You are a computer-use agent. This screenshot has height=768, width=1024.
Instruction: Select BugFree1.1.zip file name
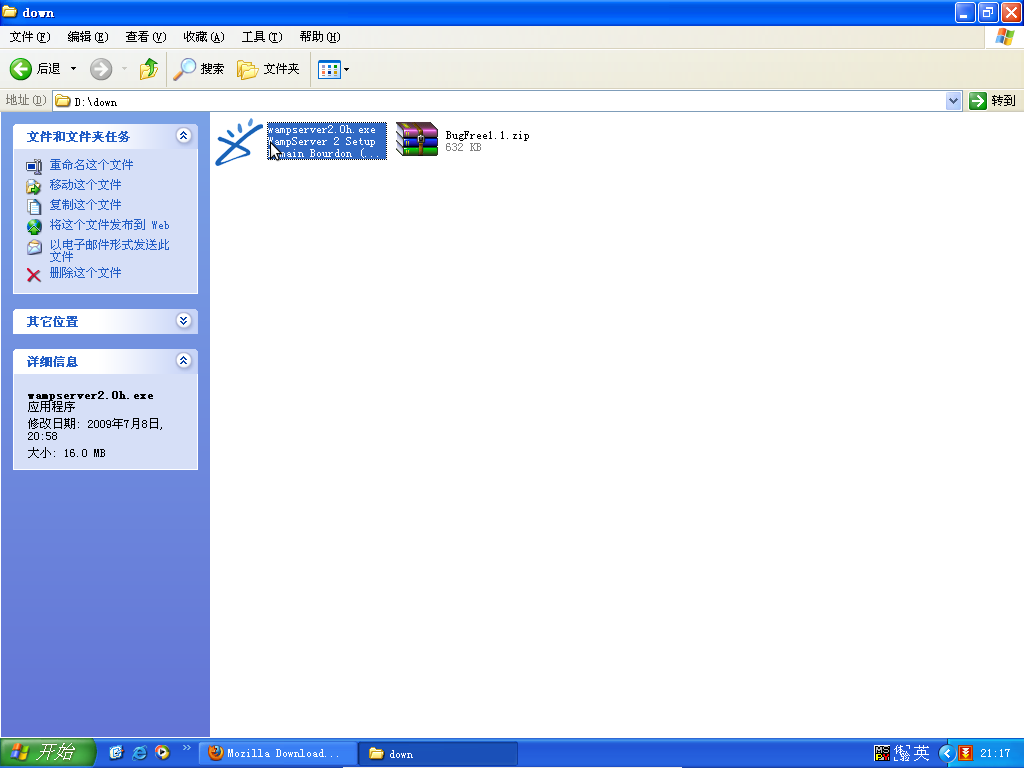tap(487, 135)
